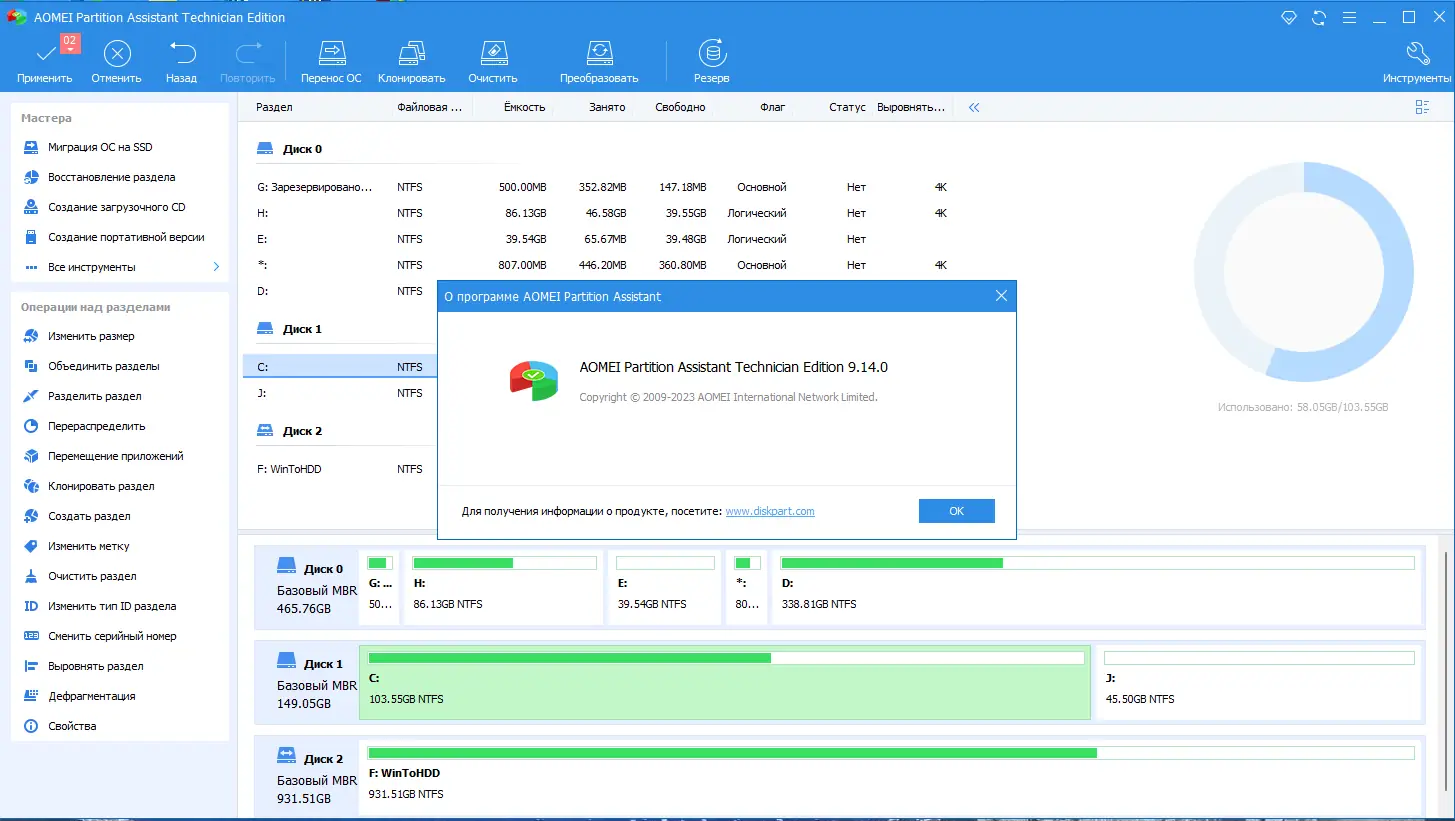1455x821 pixels.
Task: Choose Сменить серийный номер
Action: (112, 636)
